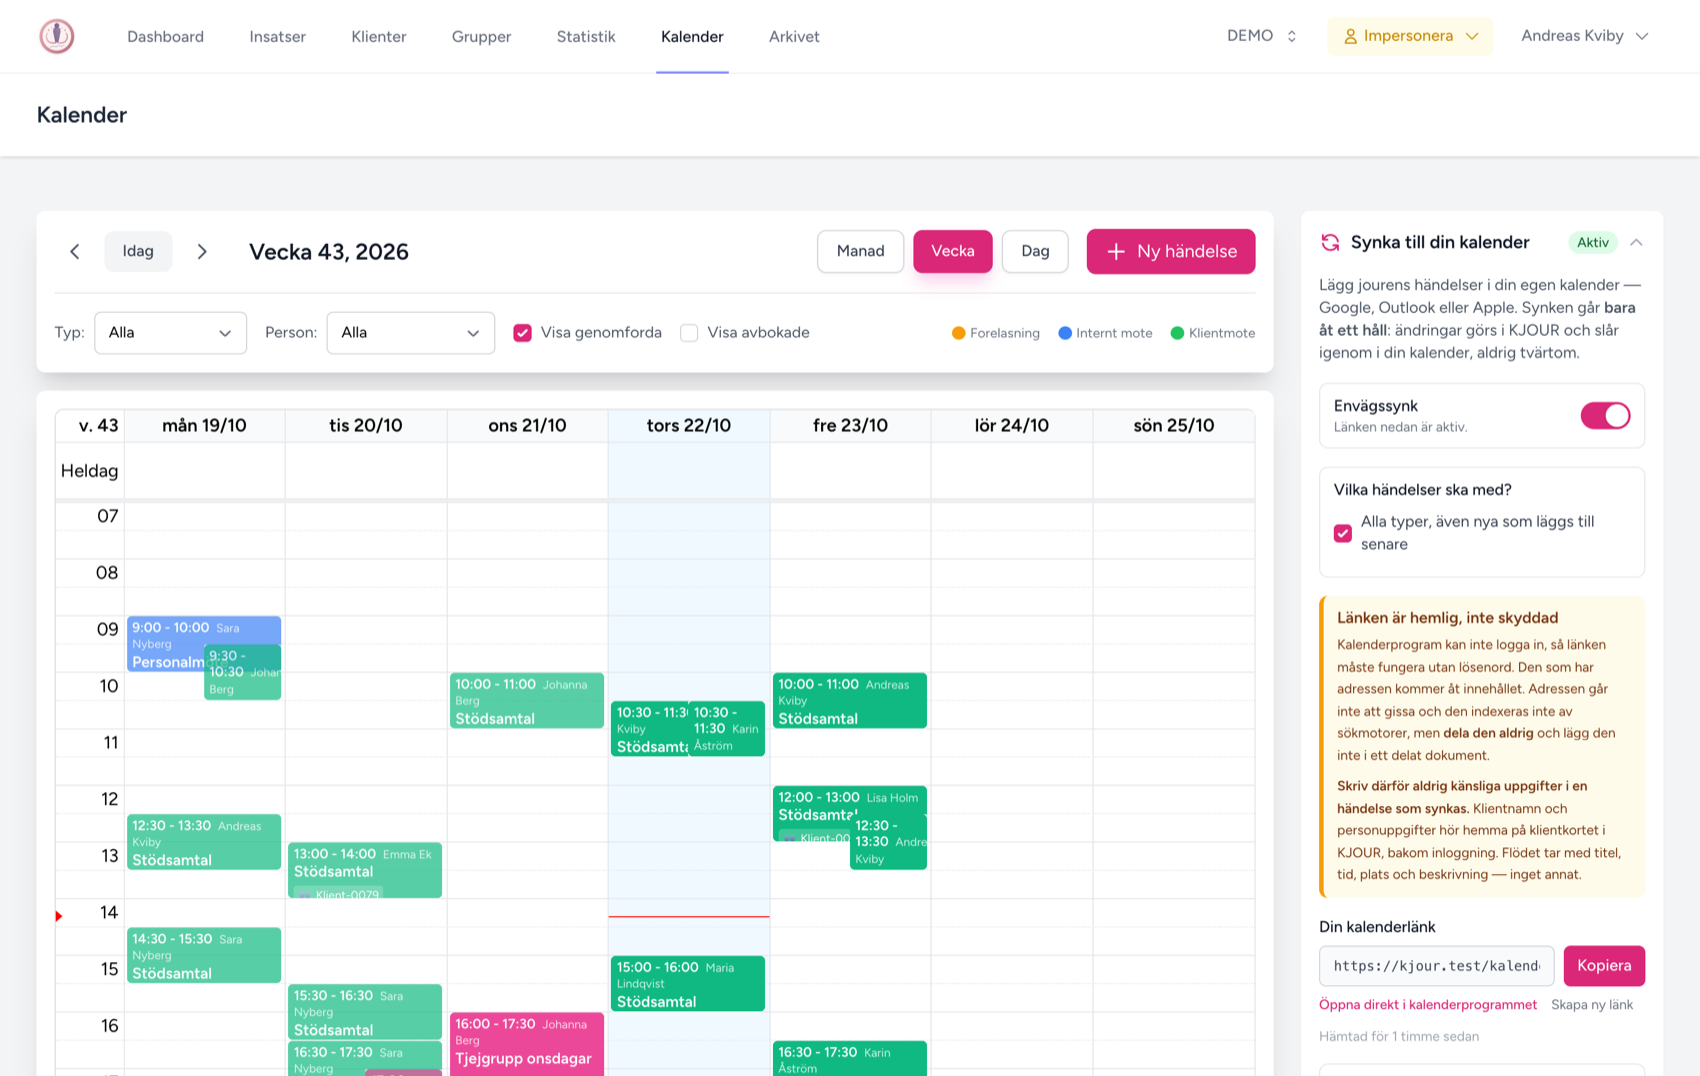Go to next week arrow
1700x1076 pixels.
[202, 251]
